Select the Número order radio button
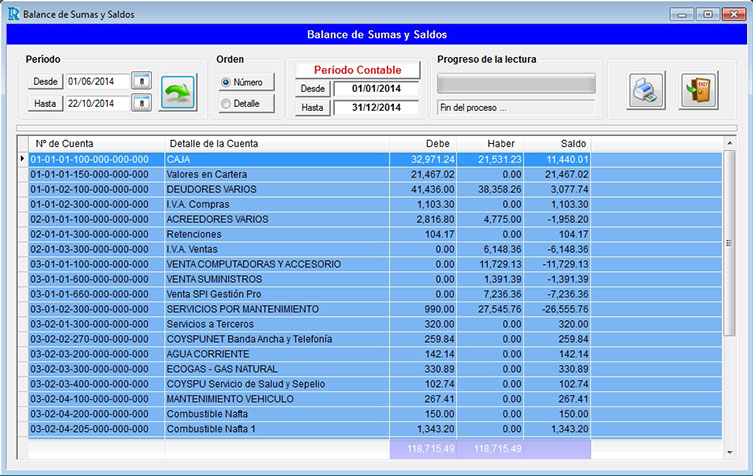This screenshot has height=476, width=753. [226, 82]
